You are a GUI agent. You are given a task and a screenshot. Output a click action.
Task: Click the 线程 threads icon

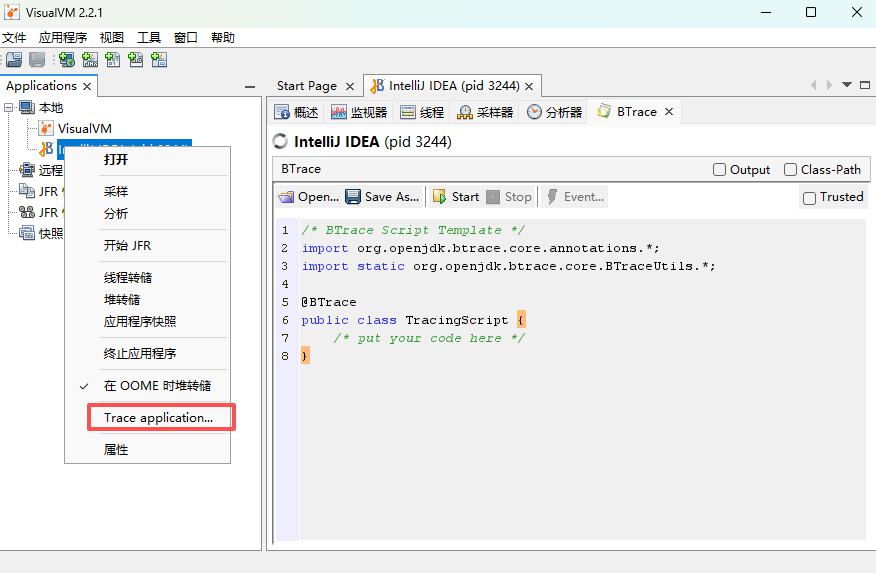tap(408, 112)
